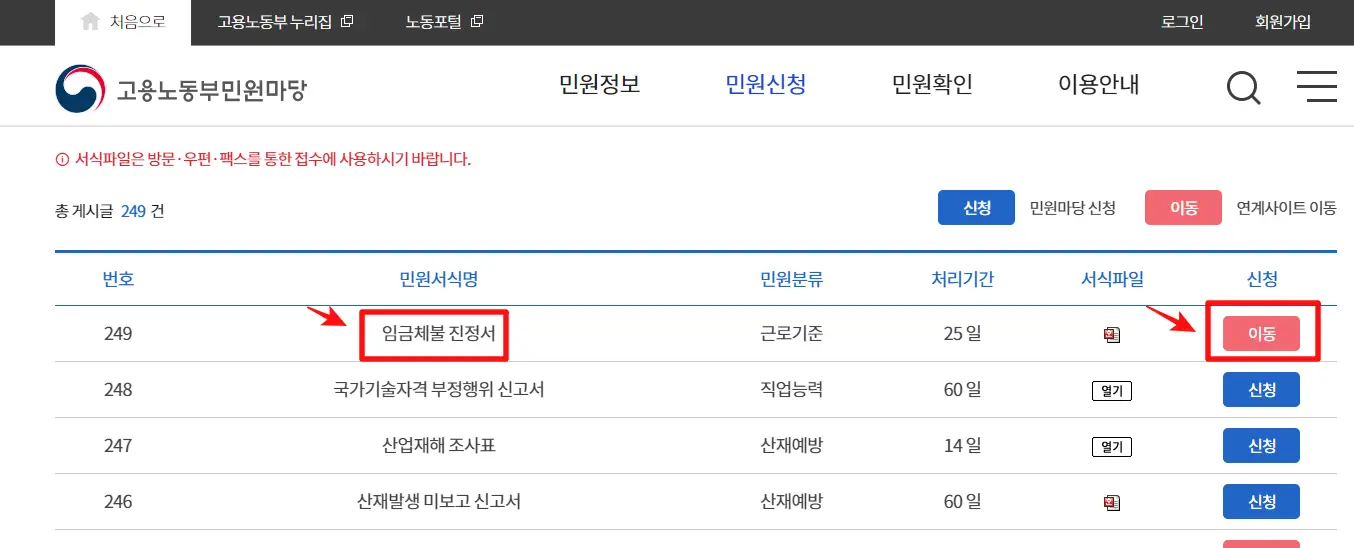
Task: Open the 노동포털 external link
Action: [x=444, y=21]
